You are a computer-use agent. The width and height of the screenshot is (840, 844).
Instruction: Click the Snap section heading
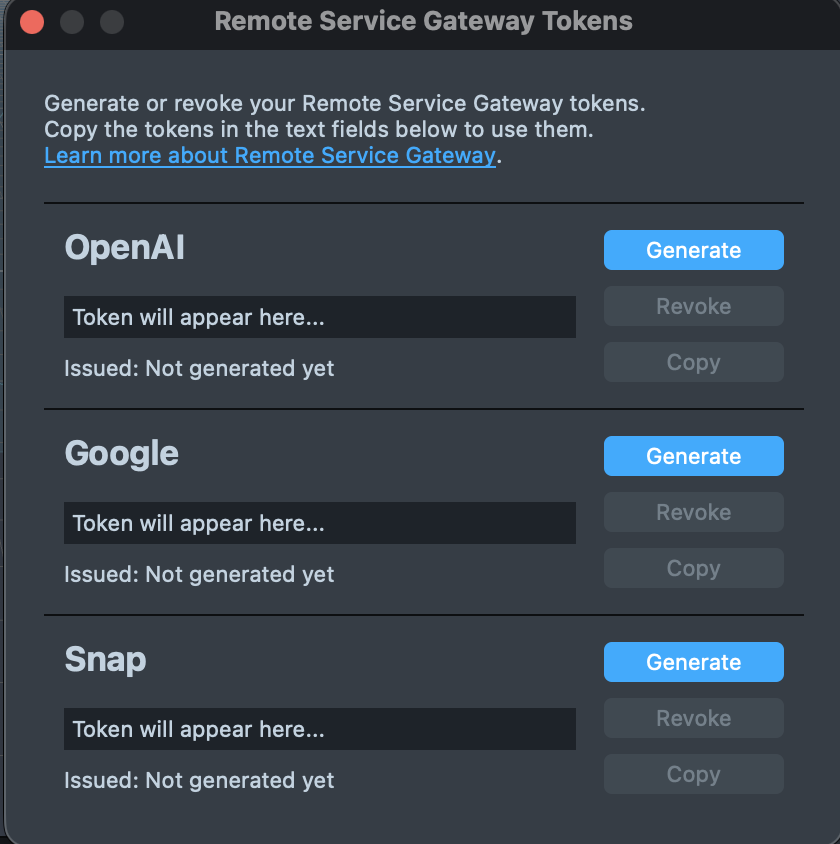pyautogui.click(x=105, y=659)
